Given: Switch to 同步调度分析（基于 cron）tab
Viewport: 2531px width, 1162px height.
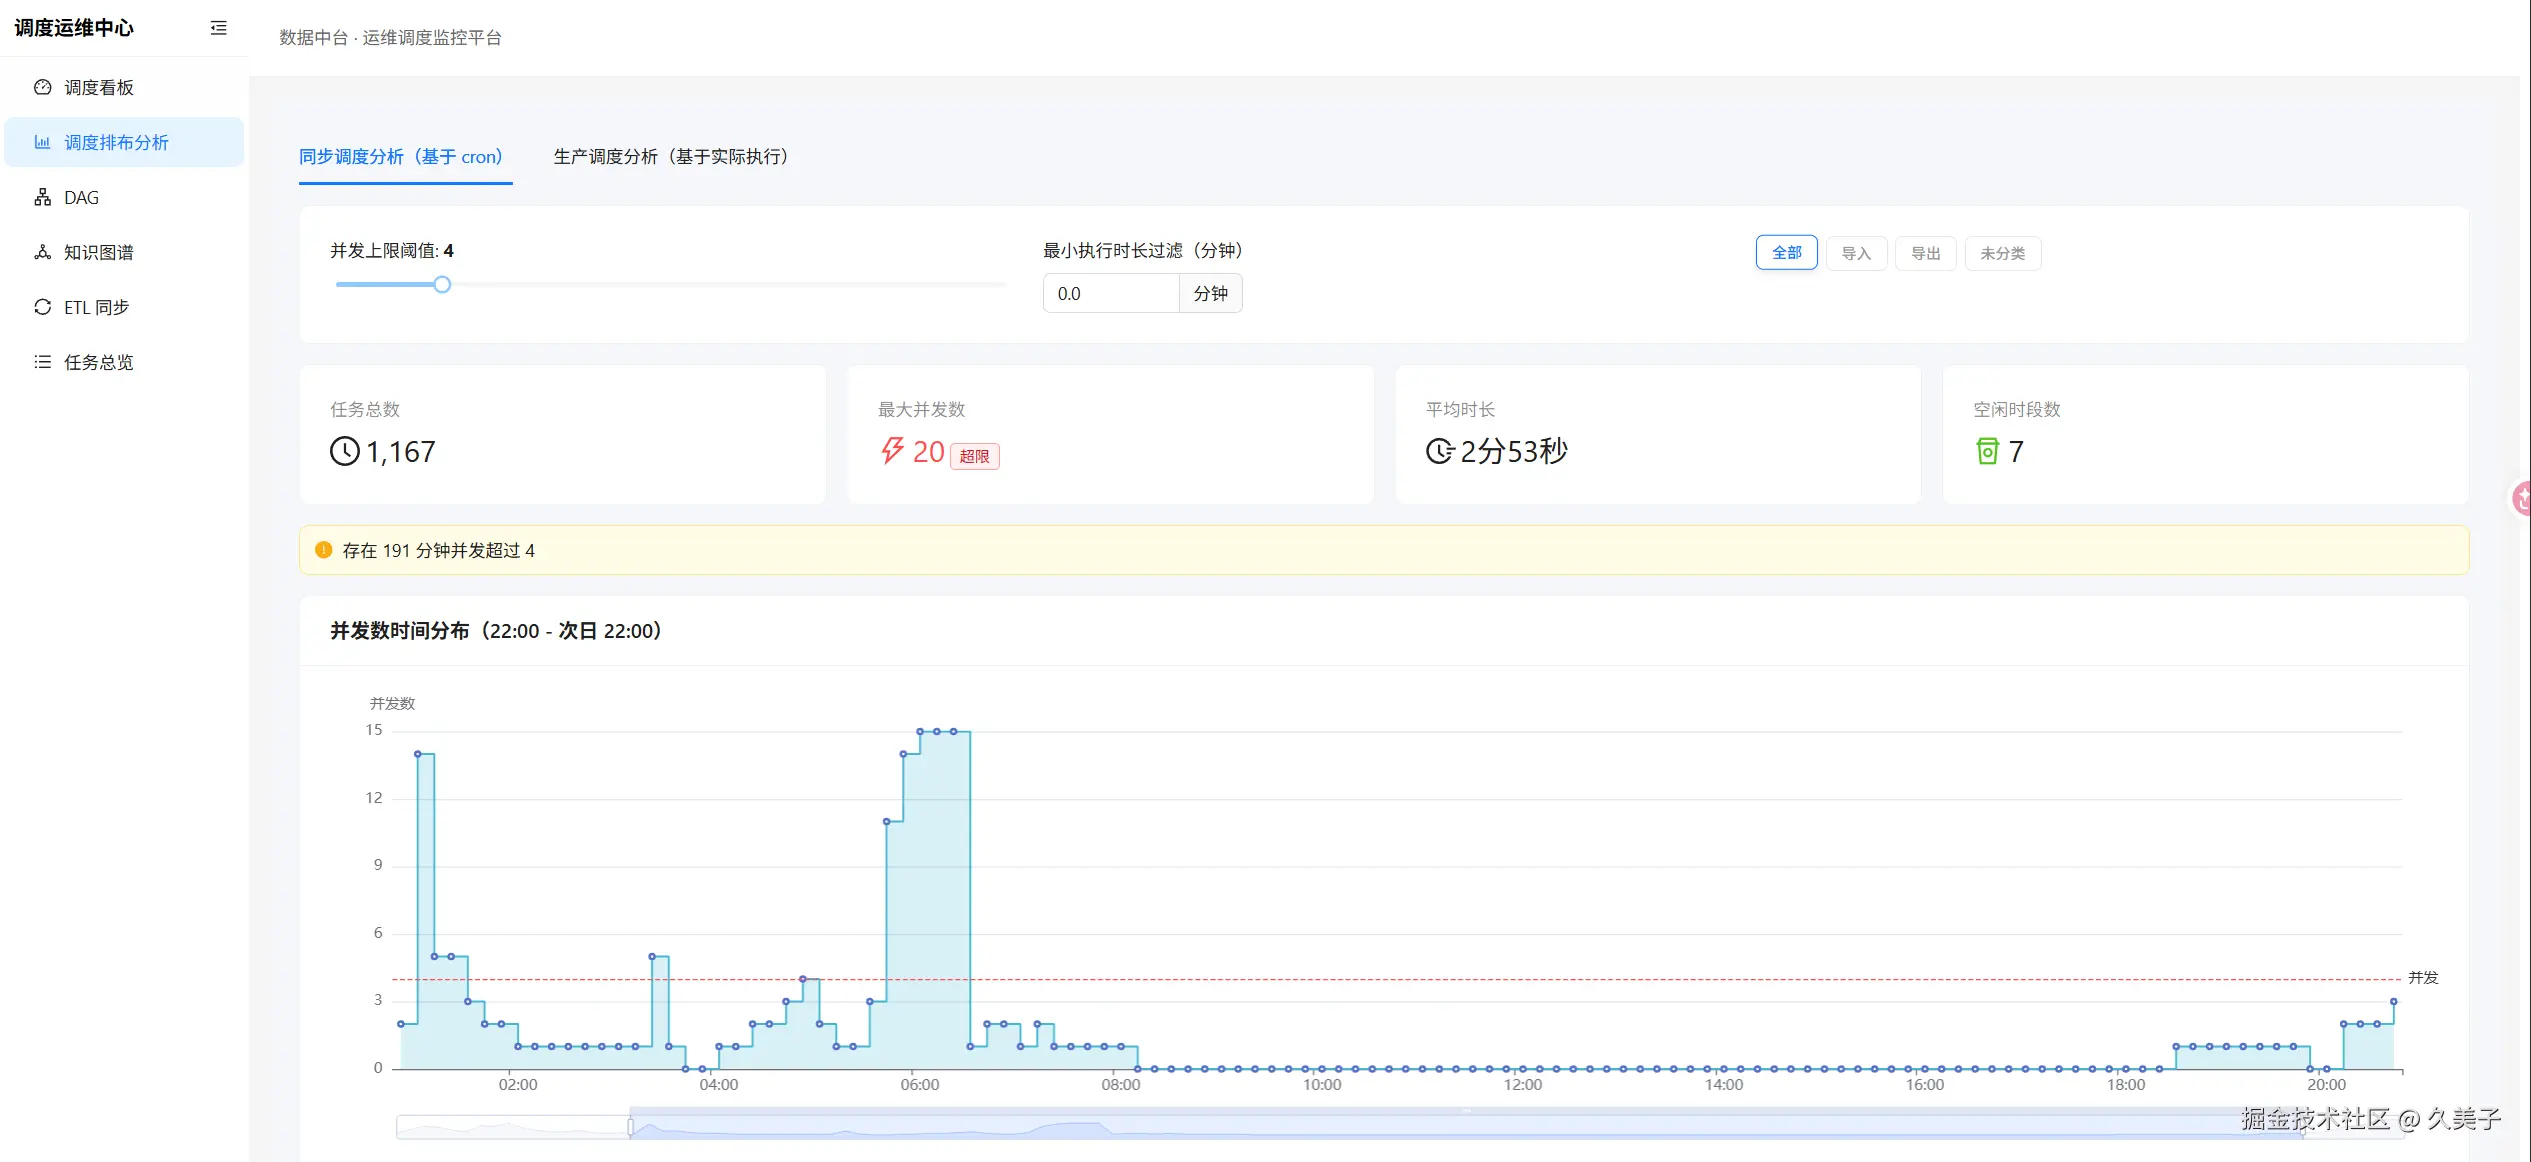Looking at the screenshot, I should coord(405,157).
